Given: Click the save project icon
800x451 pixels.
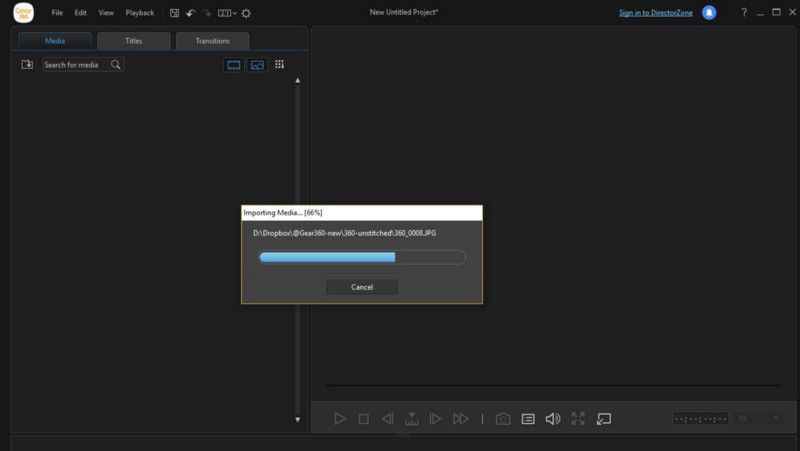Looking at the screenshot, I should [174, 13].
